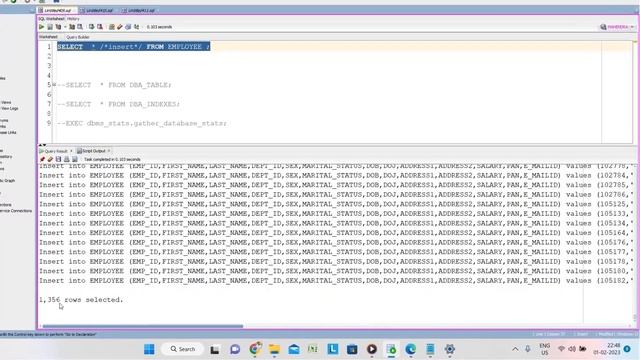The width and height of the screenshot is (640, 360).
Task: Close the Script Output tab
Action: point(109,151)
